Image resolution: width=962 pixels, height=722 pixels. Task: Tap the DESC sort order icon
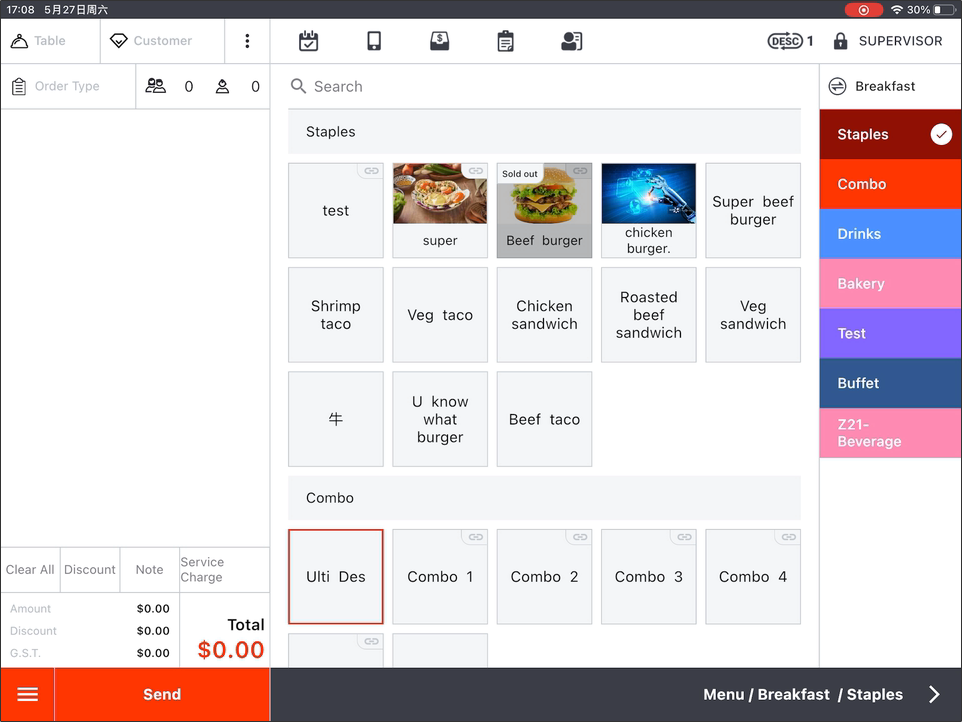click(785, 41)
